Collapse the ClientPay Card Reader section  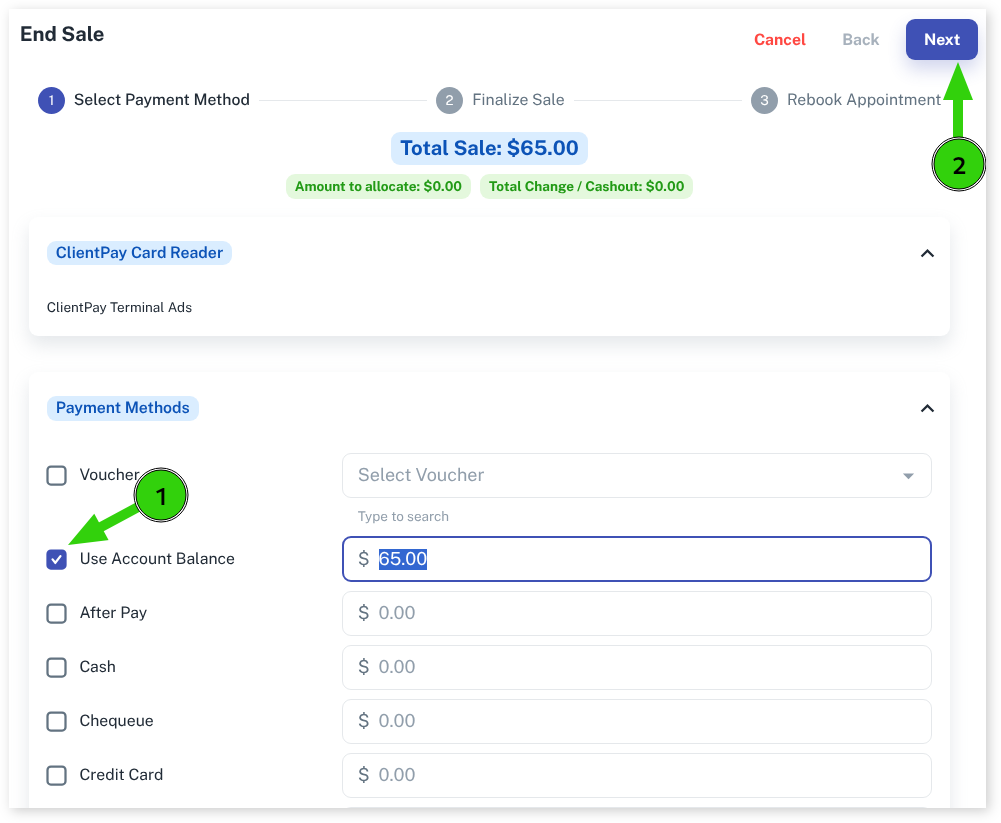[927, 253]
